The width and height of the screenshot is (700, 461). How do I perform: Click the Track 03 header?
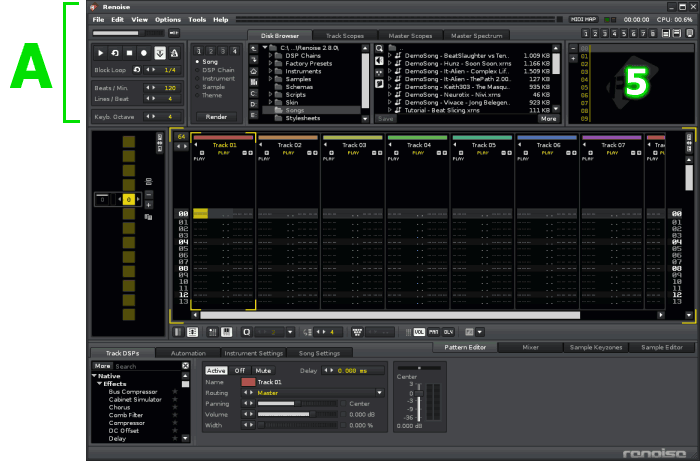(352, 145)
